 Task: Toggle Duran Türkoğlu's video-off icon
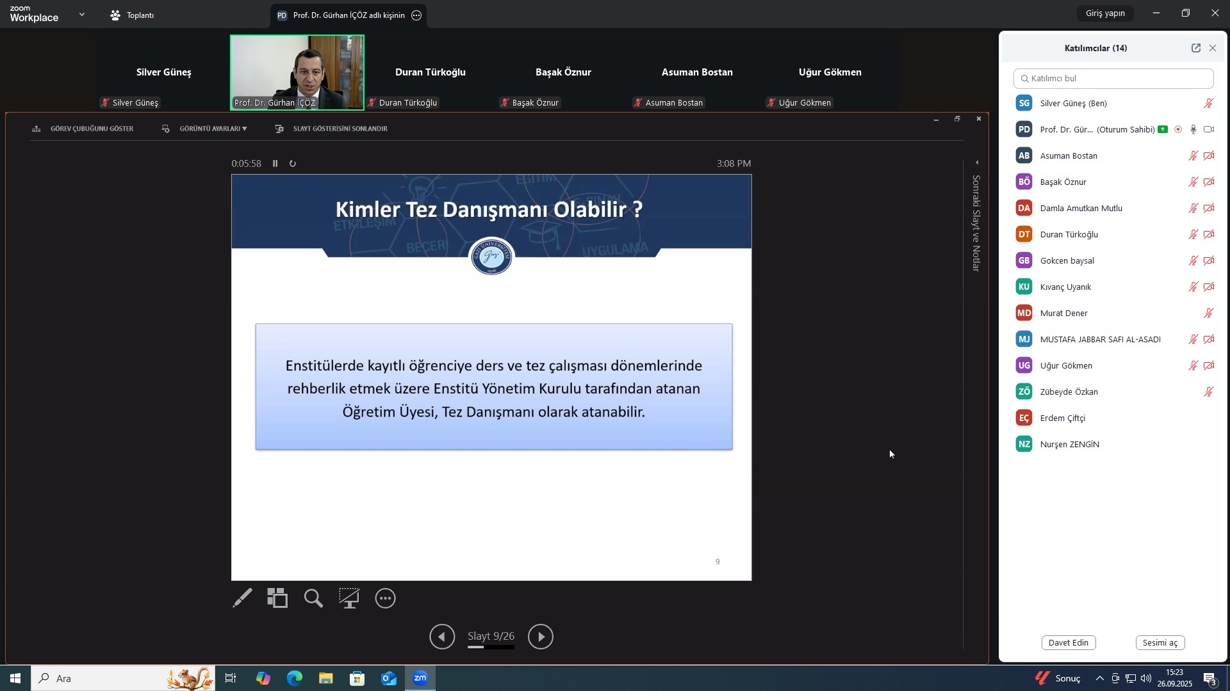coord(1209,235)
